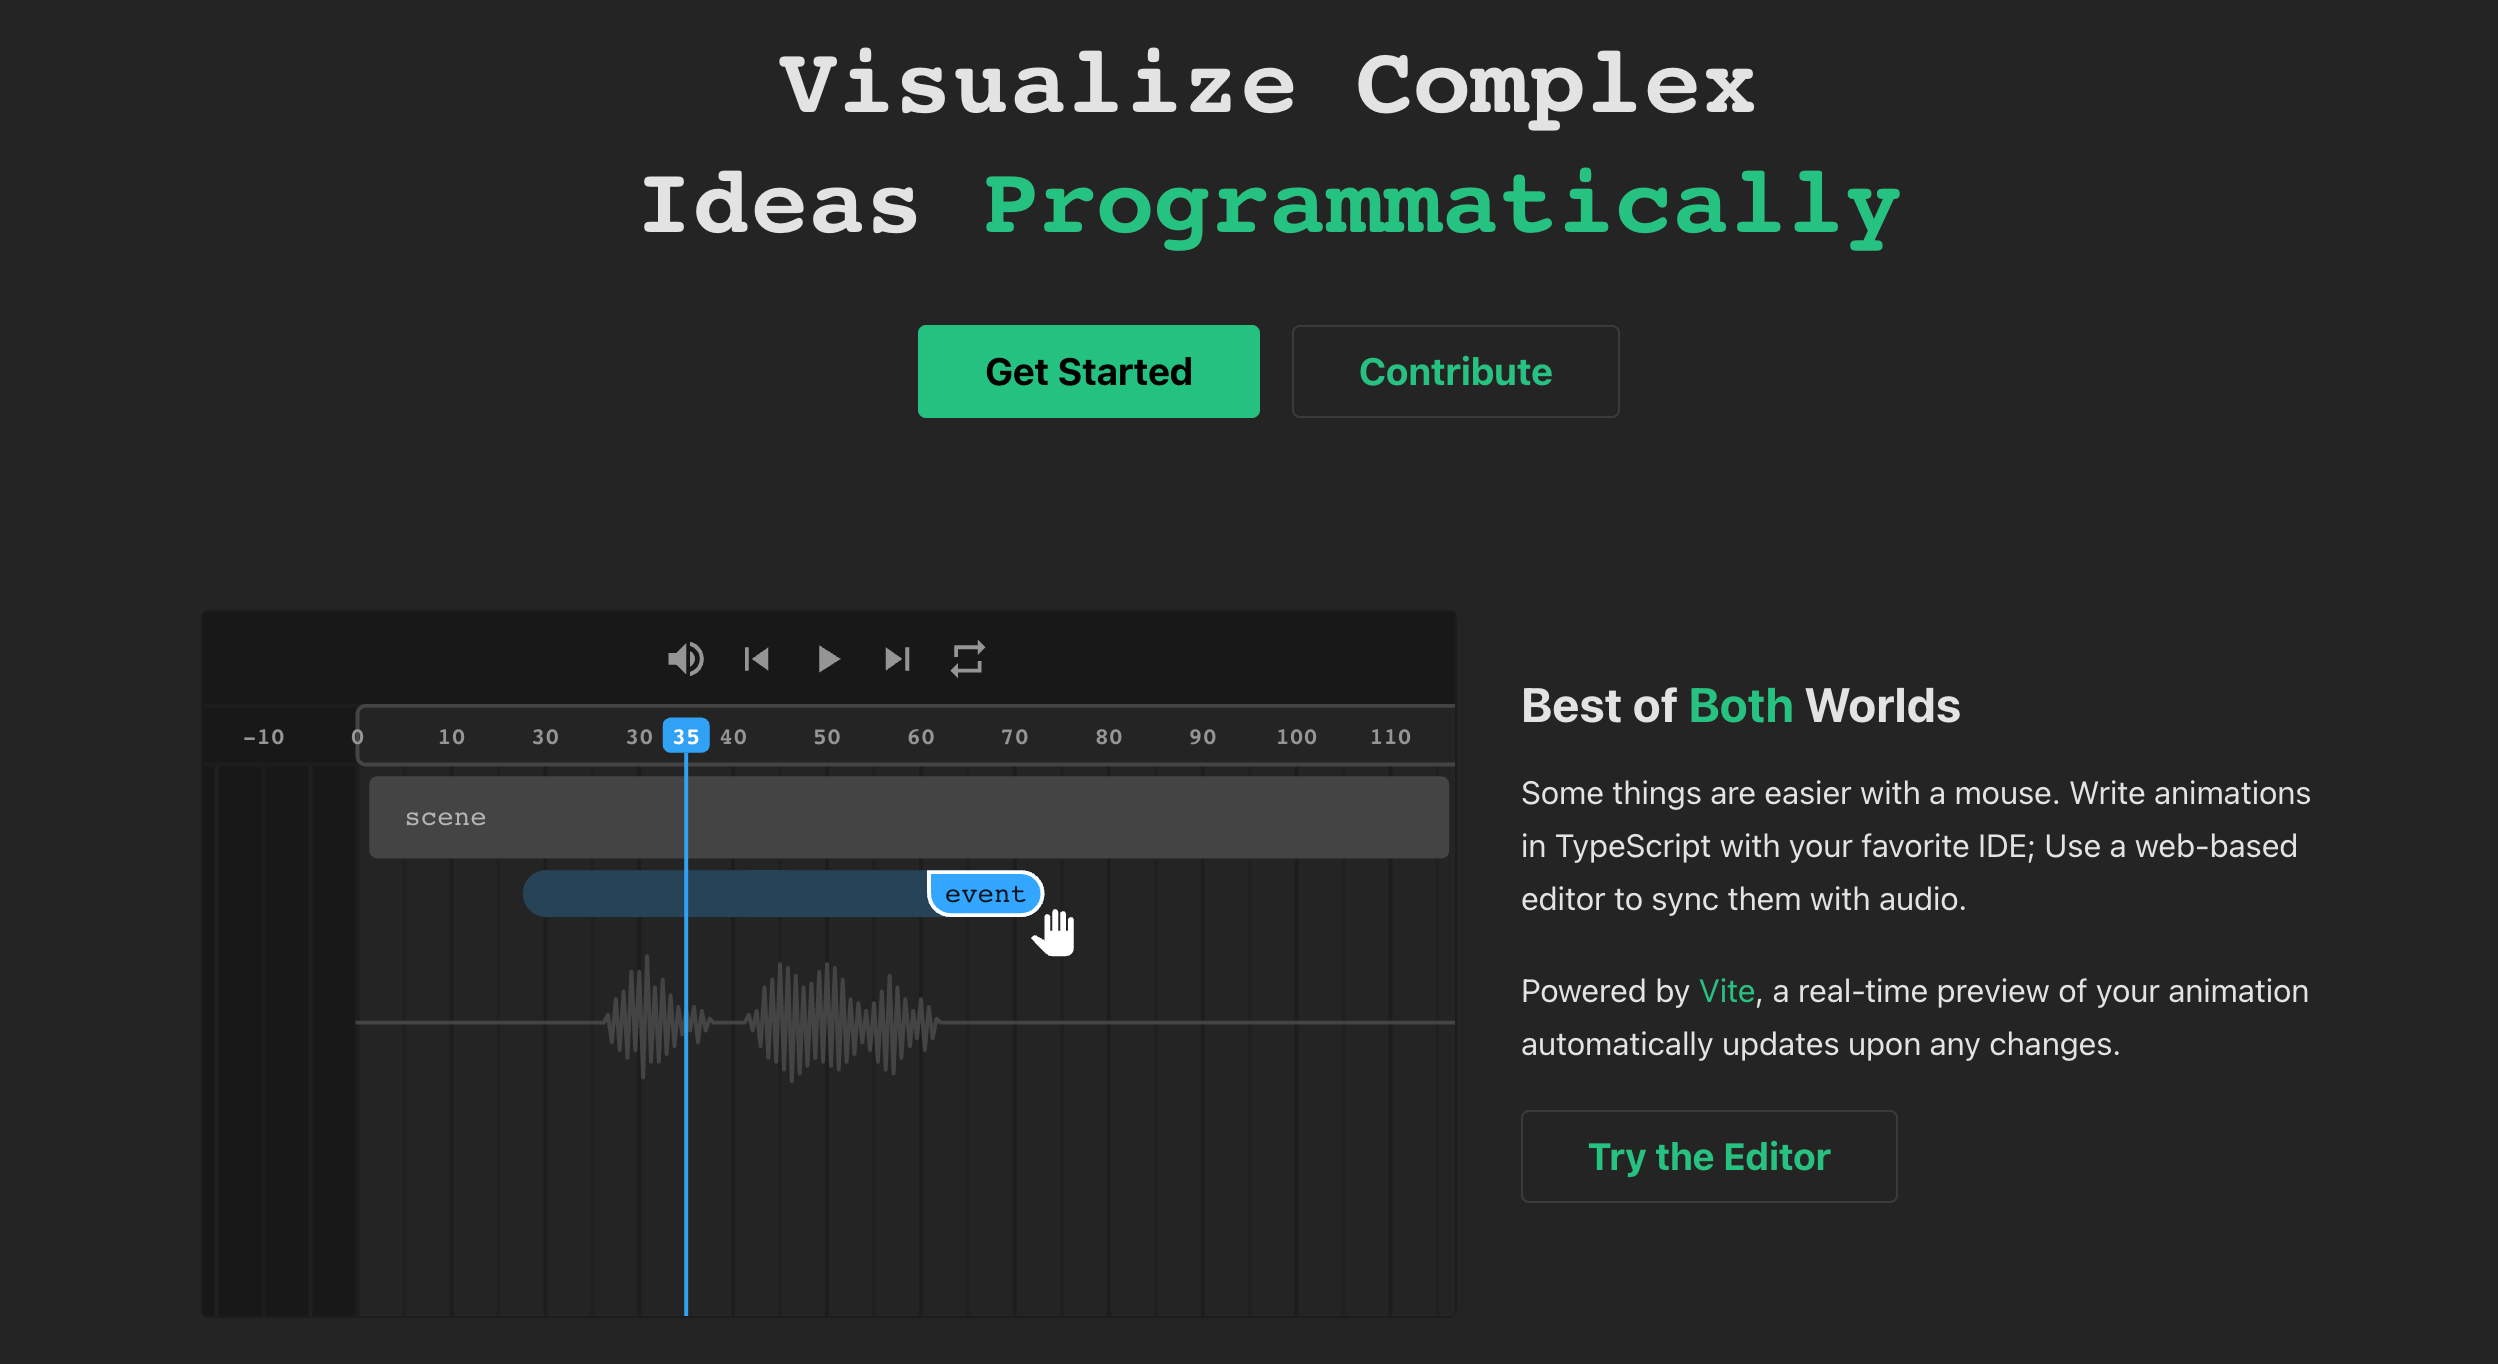Toggle loop playback icon

[968, 659]
